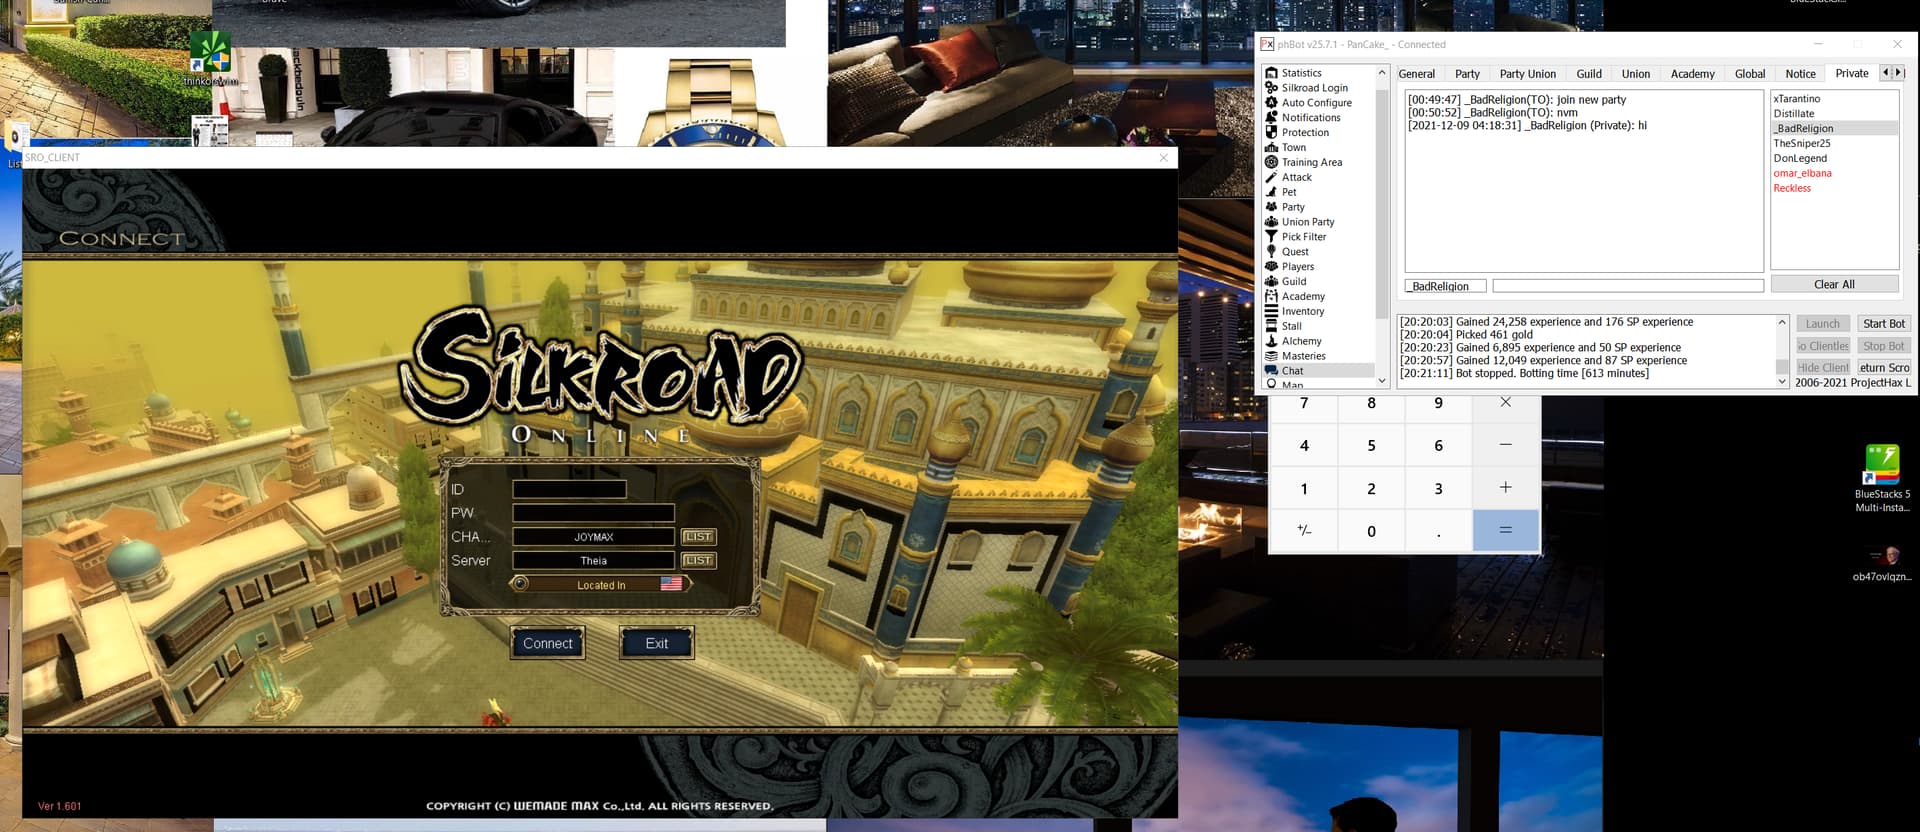Open the Statistics section icon
The width and height of the screenshot is (1920, 832).
[1272, 73]
